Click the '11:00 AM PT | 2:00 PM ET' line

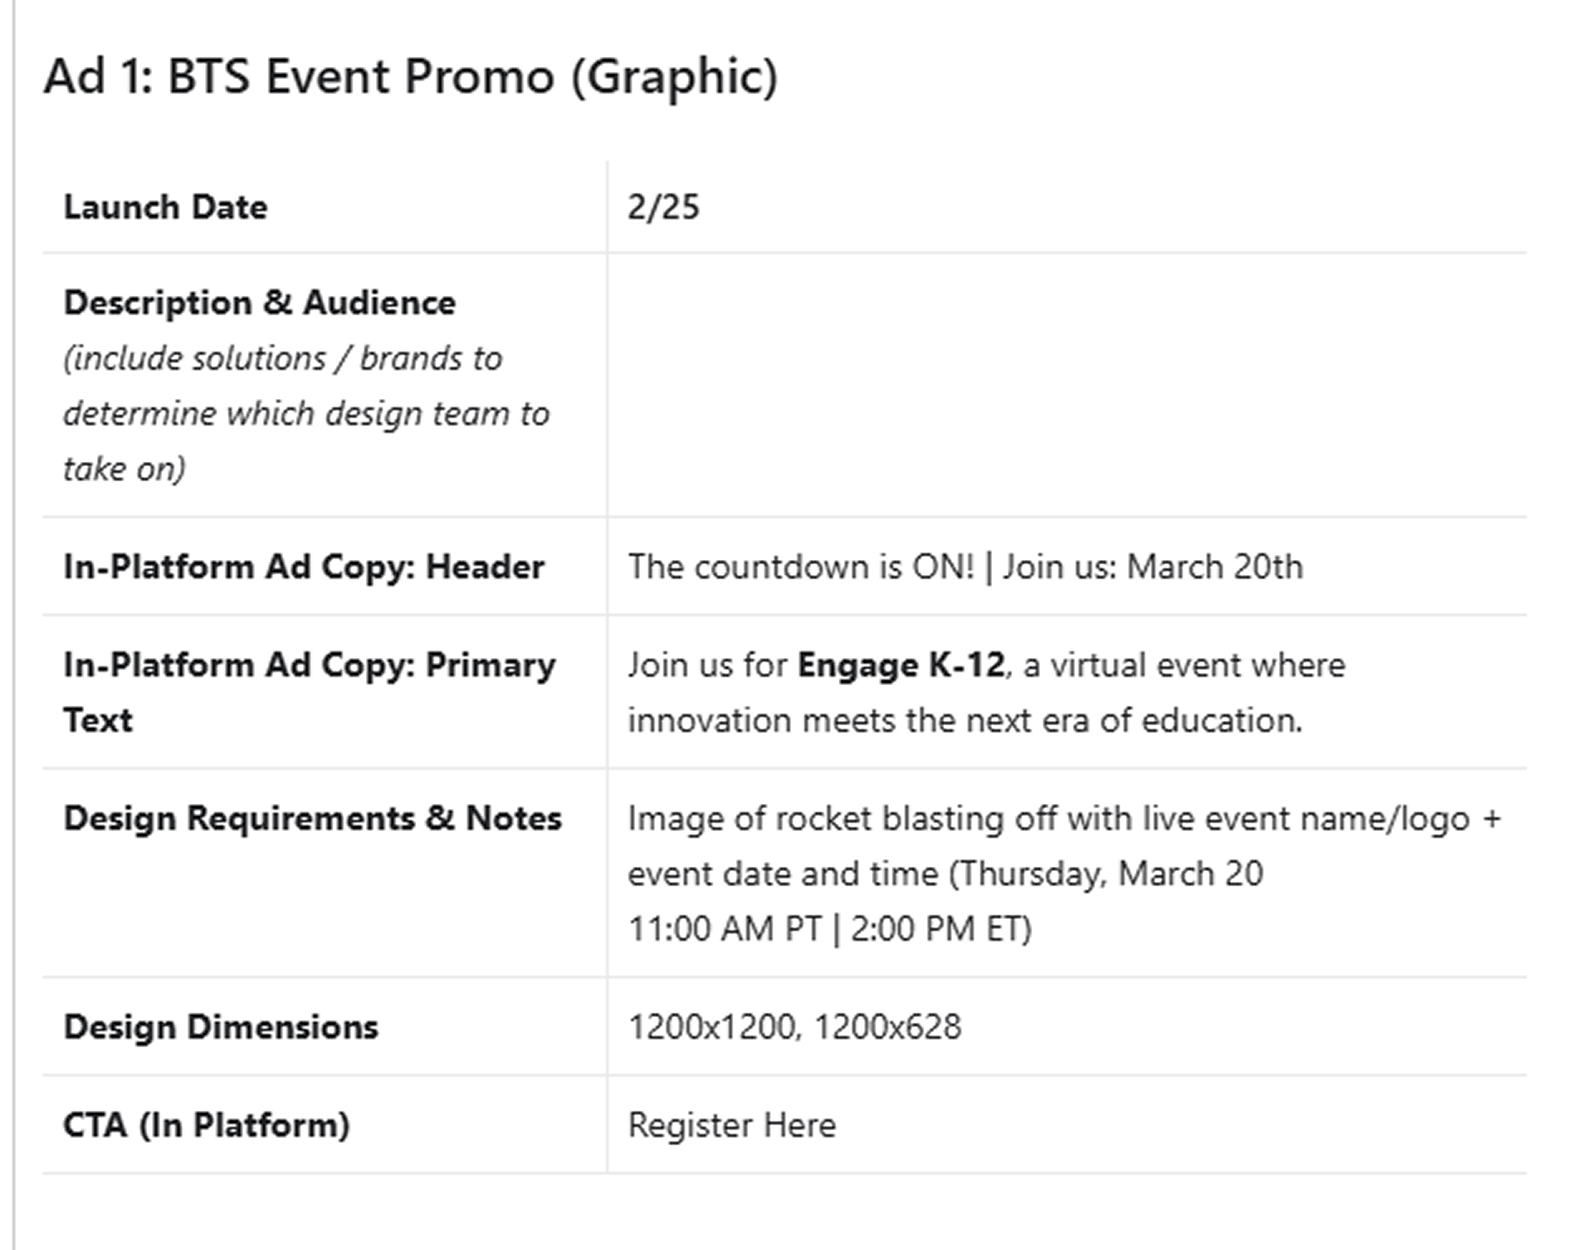pos(830,928)
